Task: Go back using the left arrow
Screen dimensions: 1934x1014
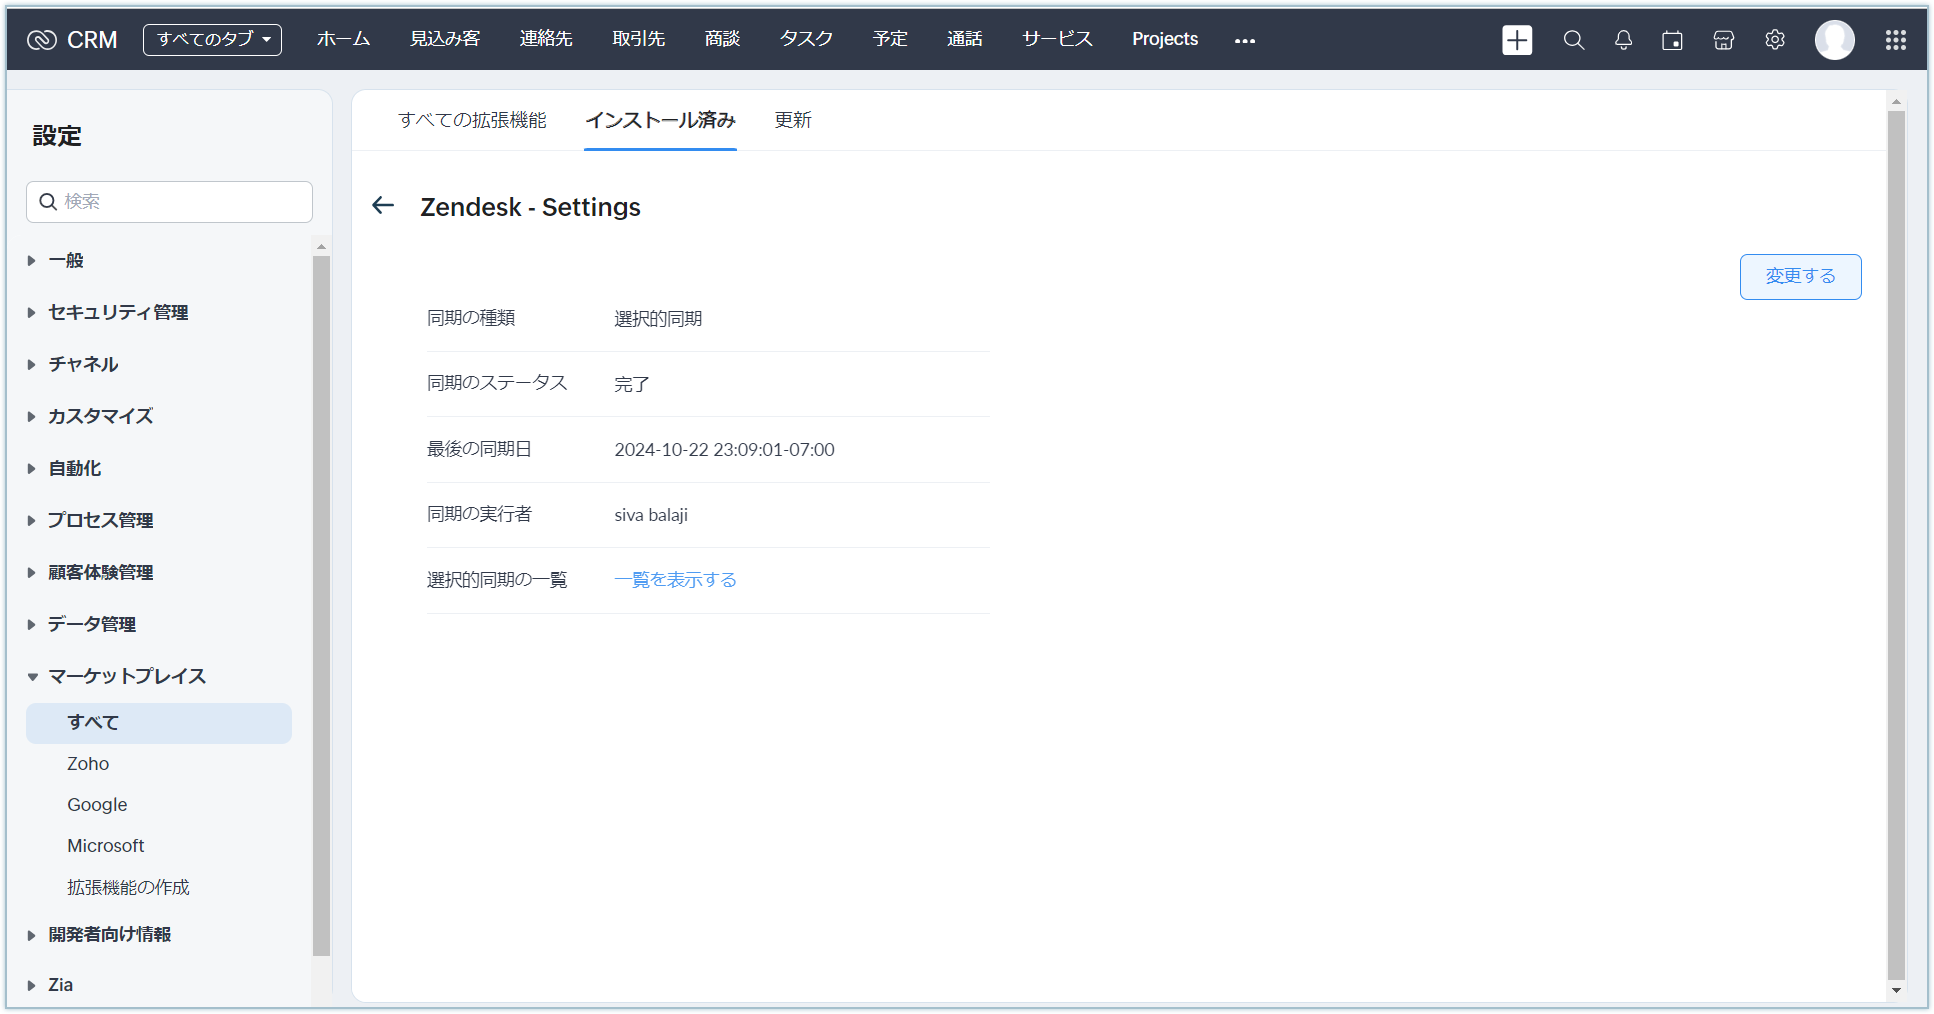Action: pos(383,206)
